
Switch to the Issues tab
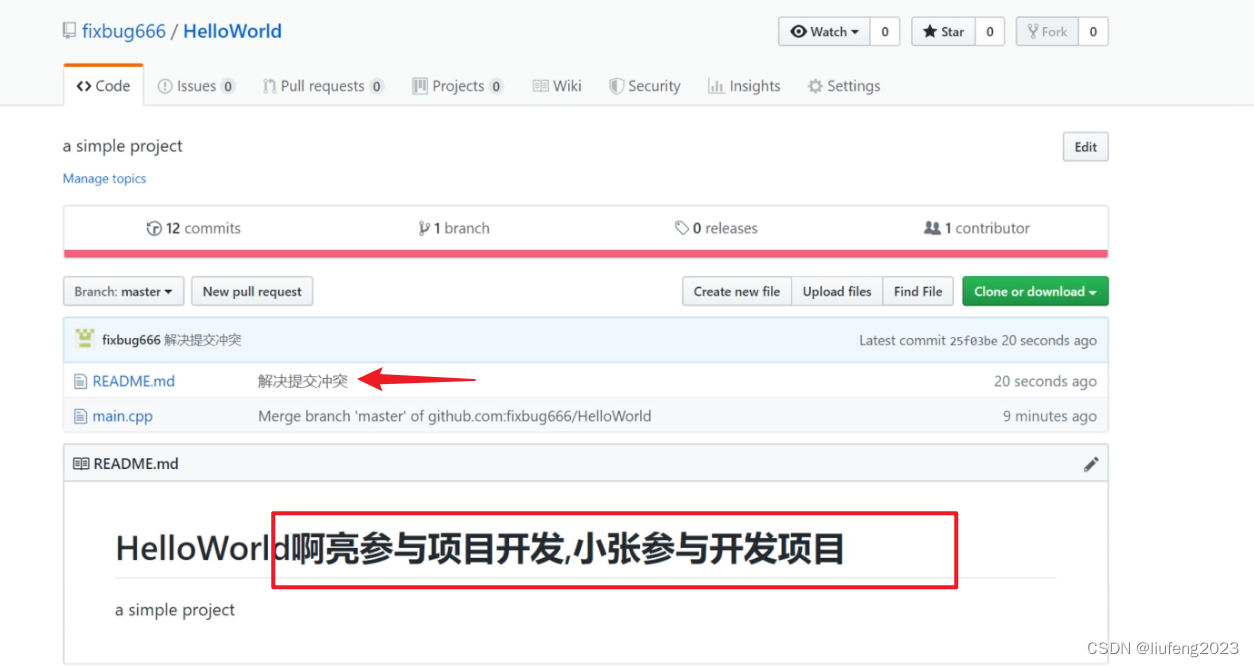coord(196,86)
